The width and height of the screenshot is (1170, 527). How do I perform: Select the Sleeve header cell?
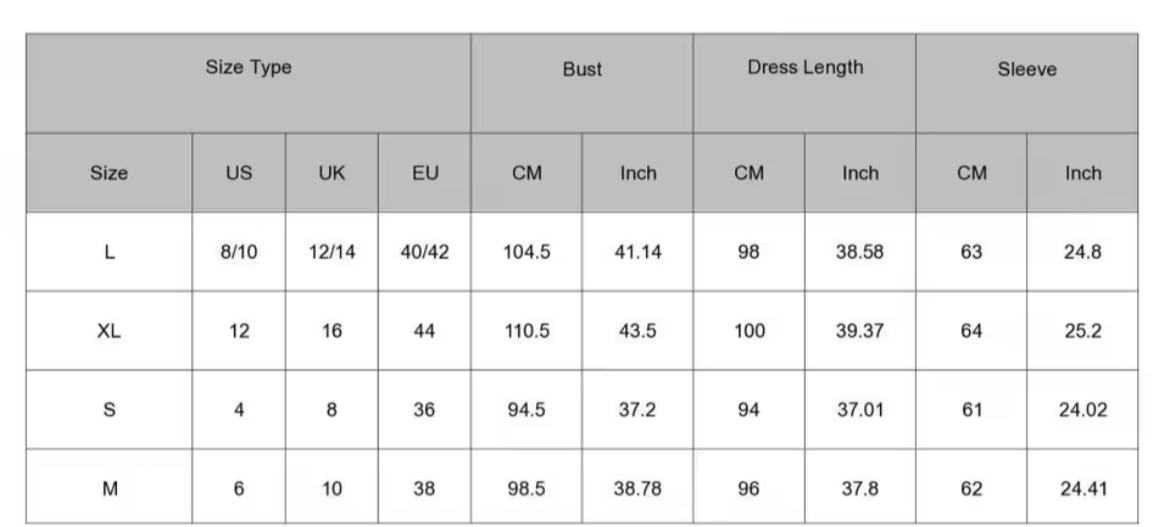pyautogui.click(x=1026, y=70)
